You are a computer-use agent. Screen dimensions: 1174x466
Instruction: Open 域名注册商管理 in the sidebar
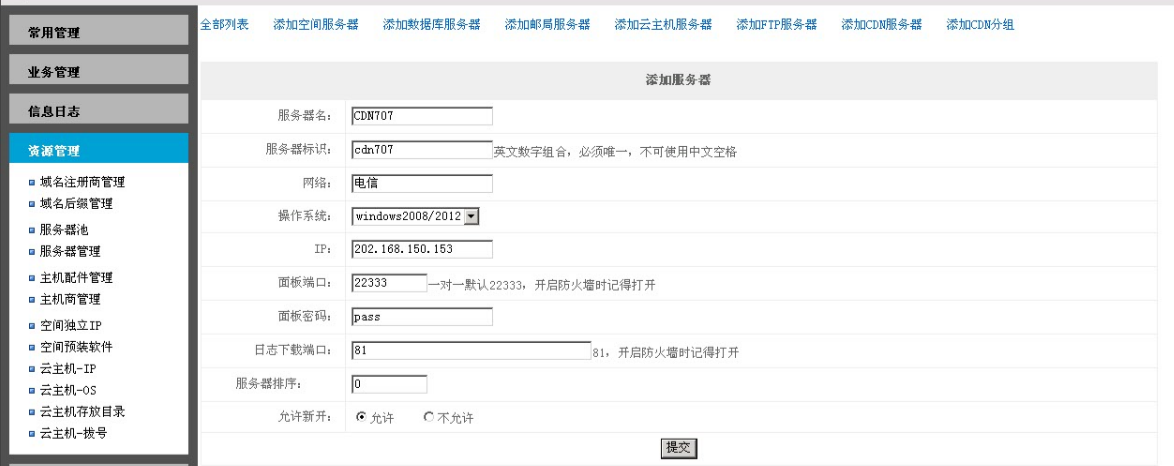[82, 182]
